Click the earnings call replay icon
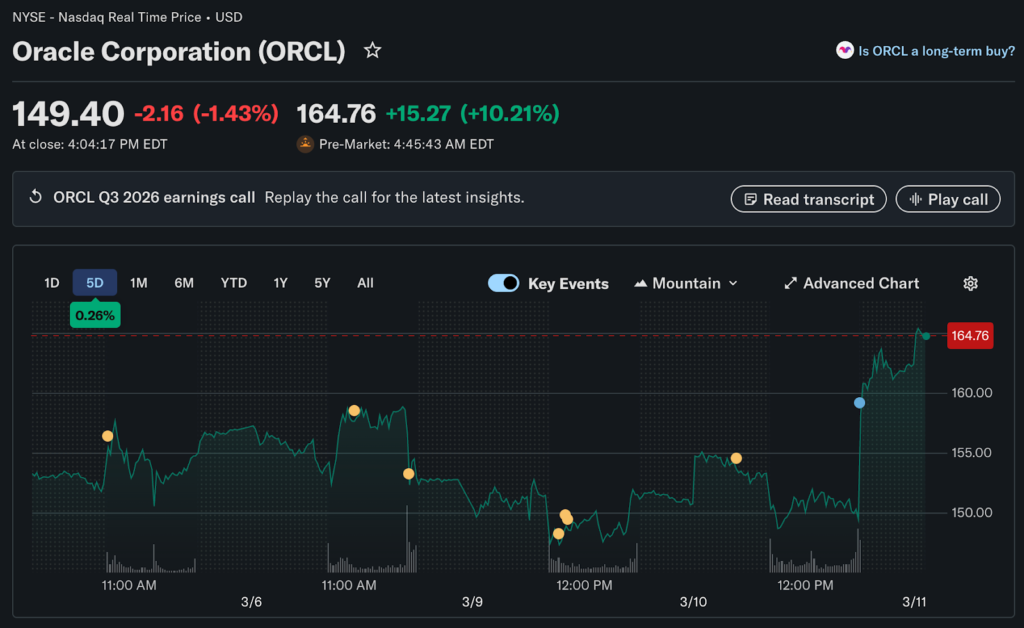This screenshot has width=1024, height=628. (x=35, y=198)
